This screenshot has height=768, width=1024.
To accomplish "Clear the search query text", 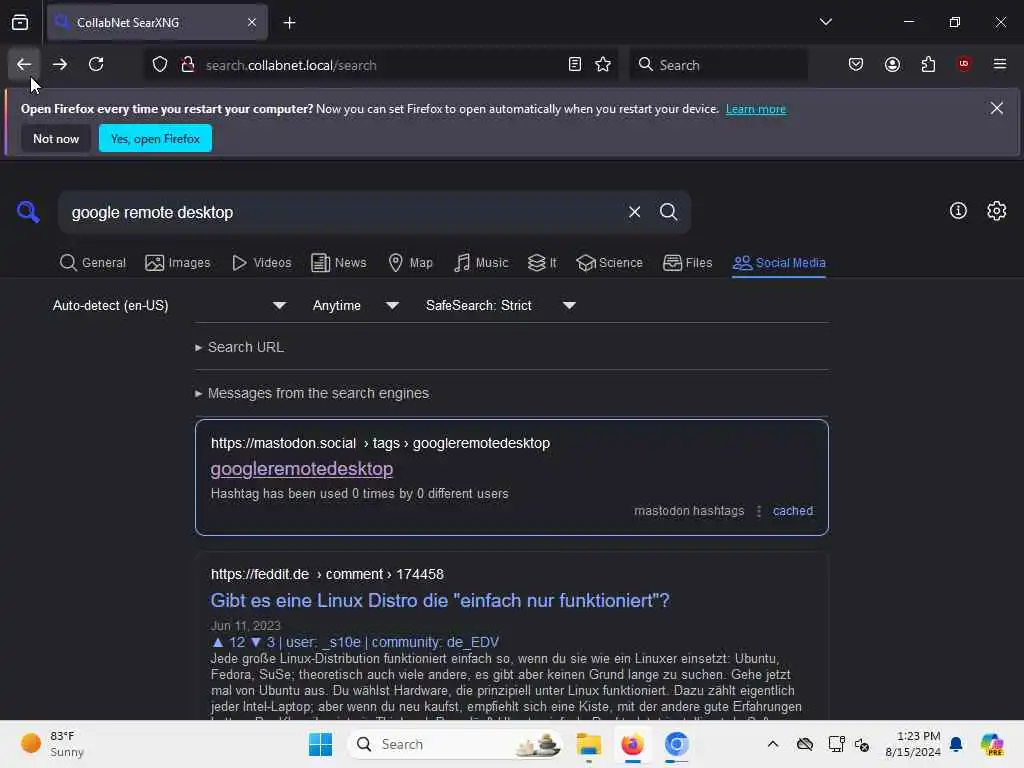I will click(634, 212).
